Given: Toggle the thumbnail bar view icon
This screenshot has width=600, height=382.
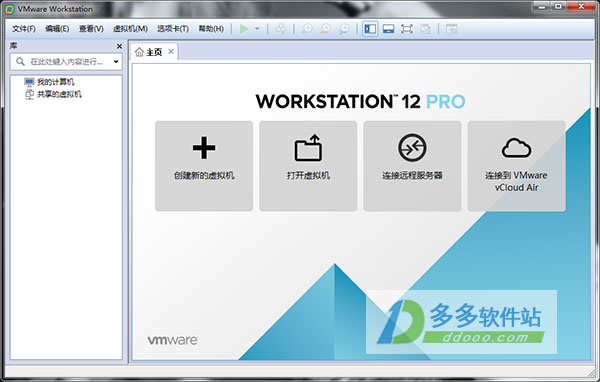Looking at the screenshot, I should click(388, 29).
